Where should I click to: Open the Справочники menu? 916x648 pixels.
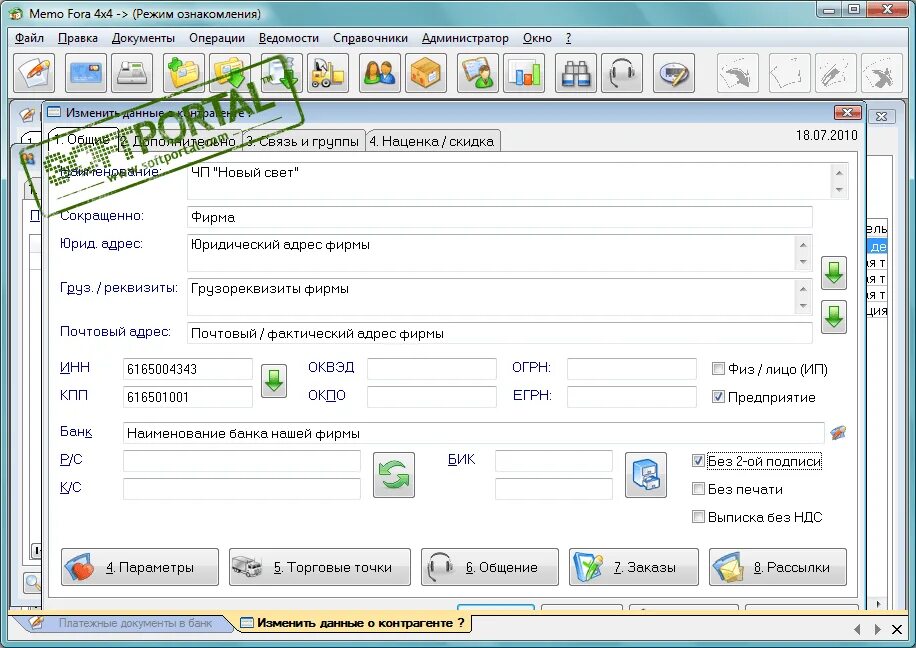pyautogui.click(x=370, y=38)
